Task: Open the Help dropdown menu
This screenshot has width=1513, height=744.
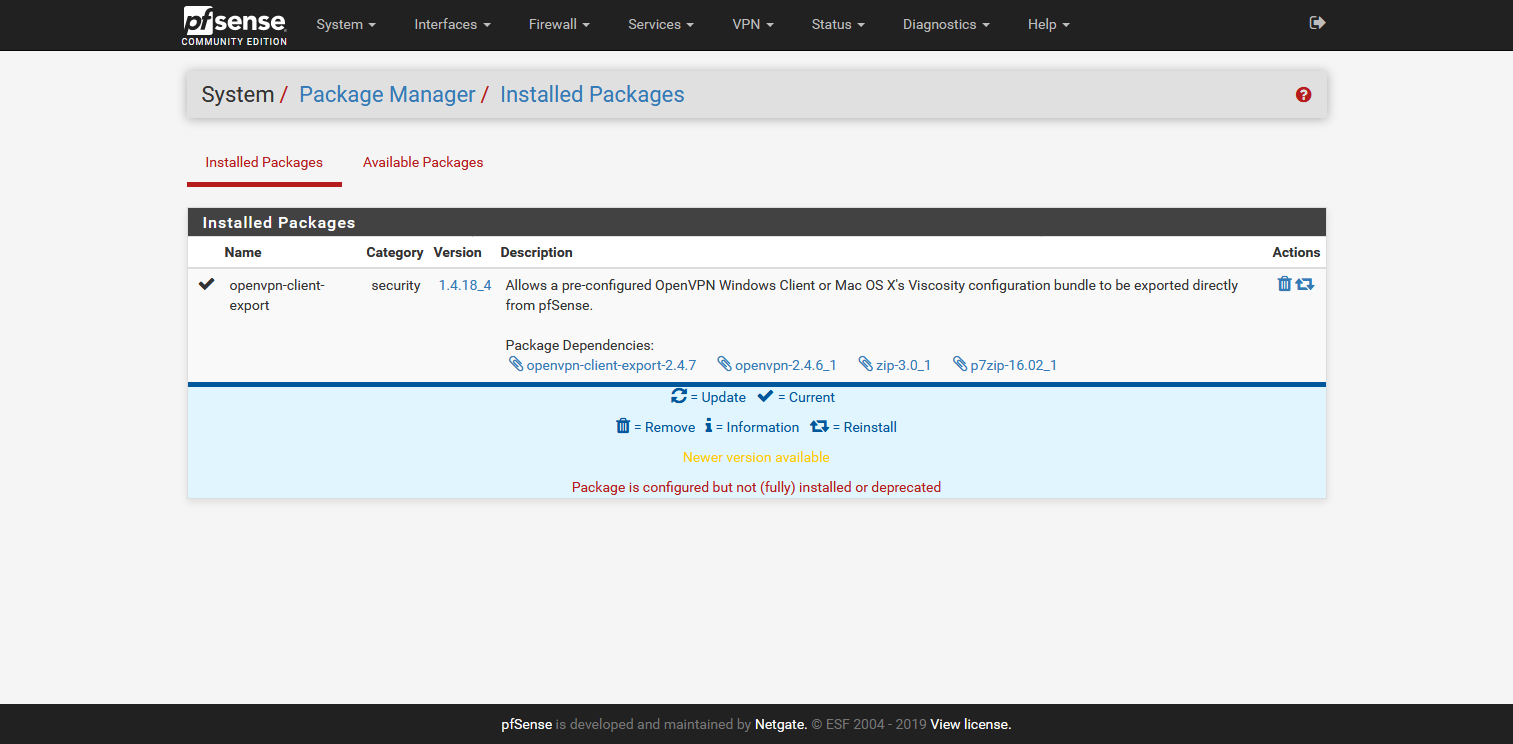Action: pos(1048,24)
